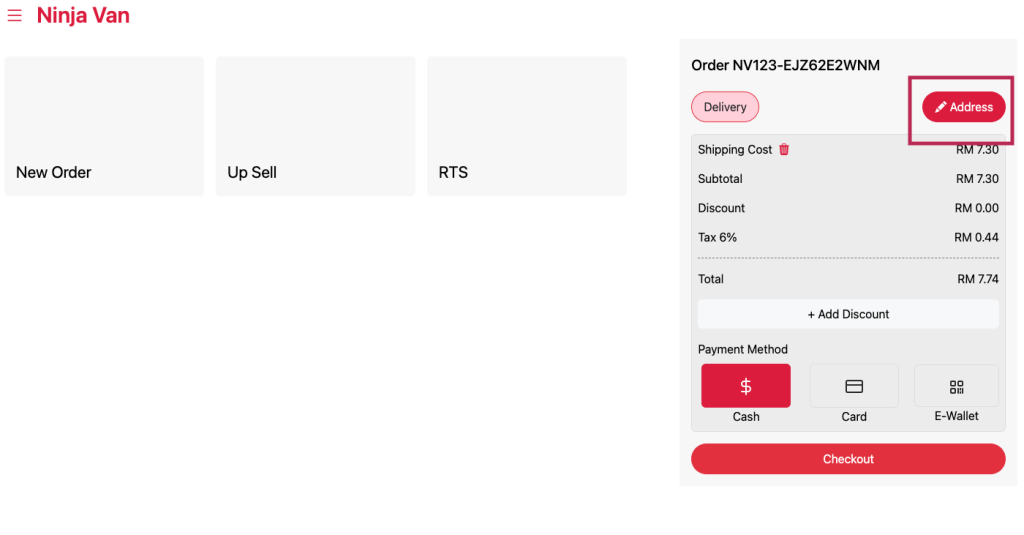The height and width of the screenshot is (535, 1024).
Task: Choose the Card payment icon
Action: (x=854, y=386)
